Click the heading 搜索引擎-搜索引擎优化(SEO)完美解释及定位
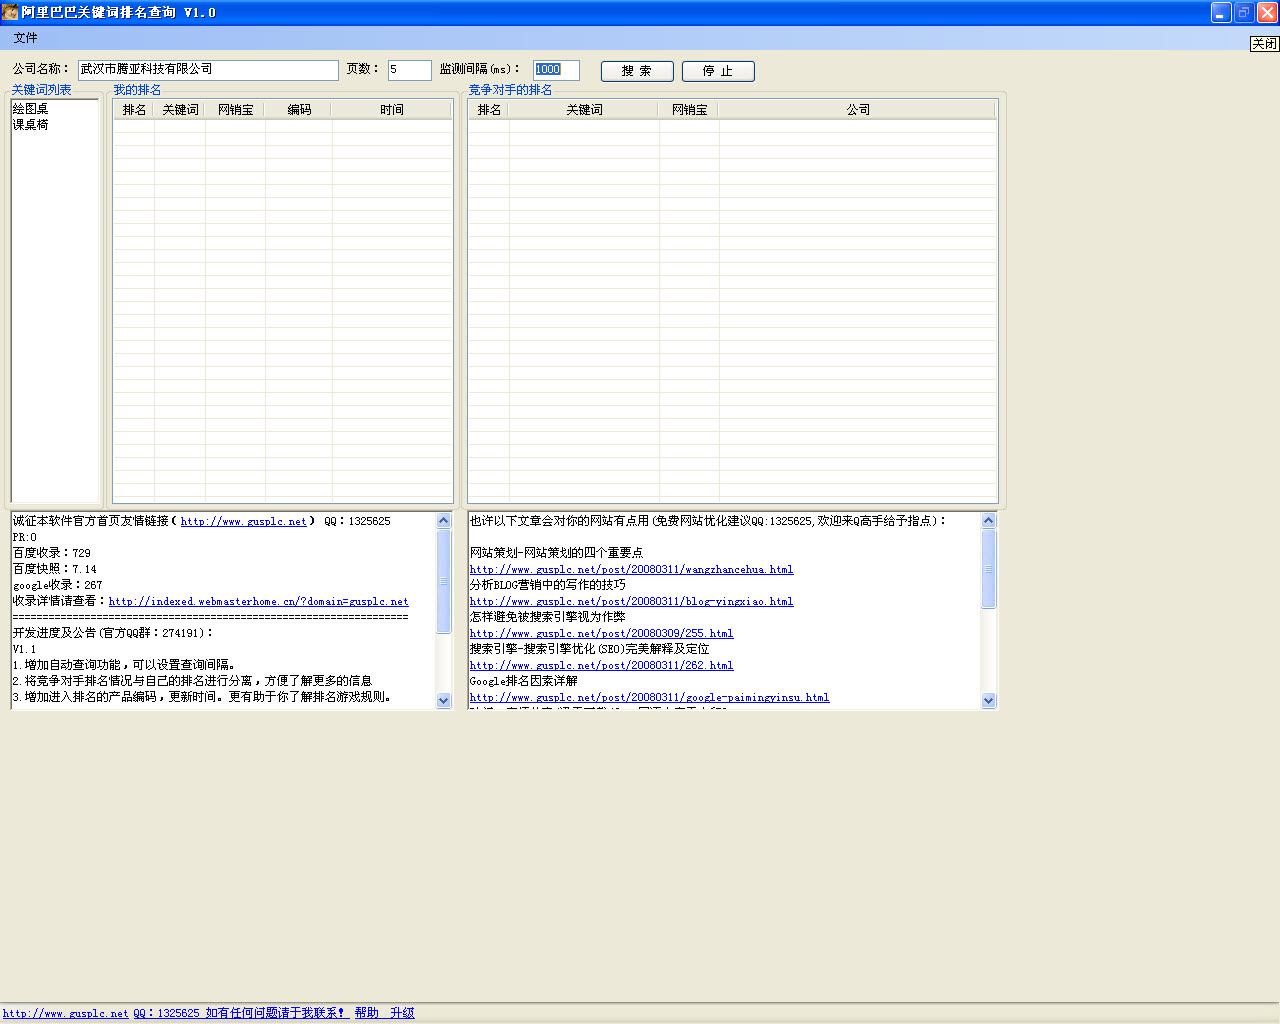 (590, 649)
